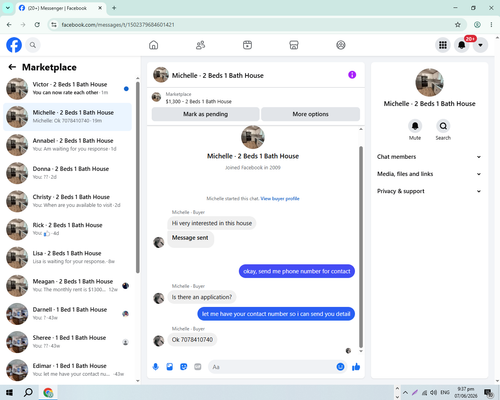This screenshot has height=400, width=500.
Task: Bookmark this page star icon
Action: click(x=458, y=25)
